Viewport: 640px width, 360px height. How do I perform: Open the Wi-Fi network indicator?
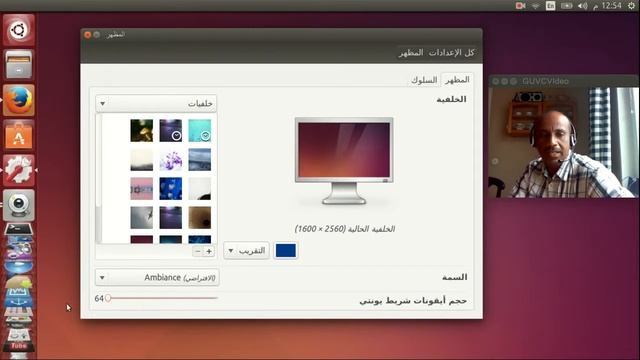point(536,6)
